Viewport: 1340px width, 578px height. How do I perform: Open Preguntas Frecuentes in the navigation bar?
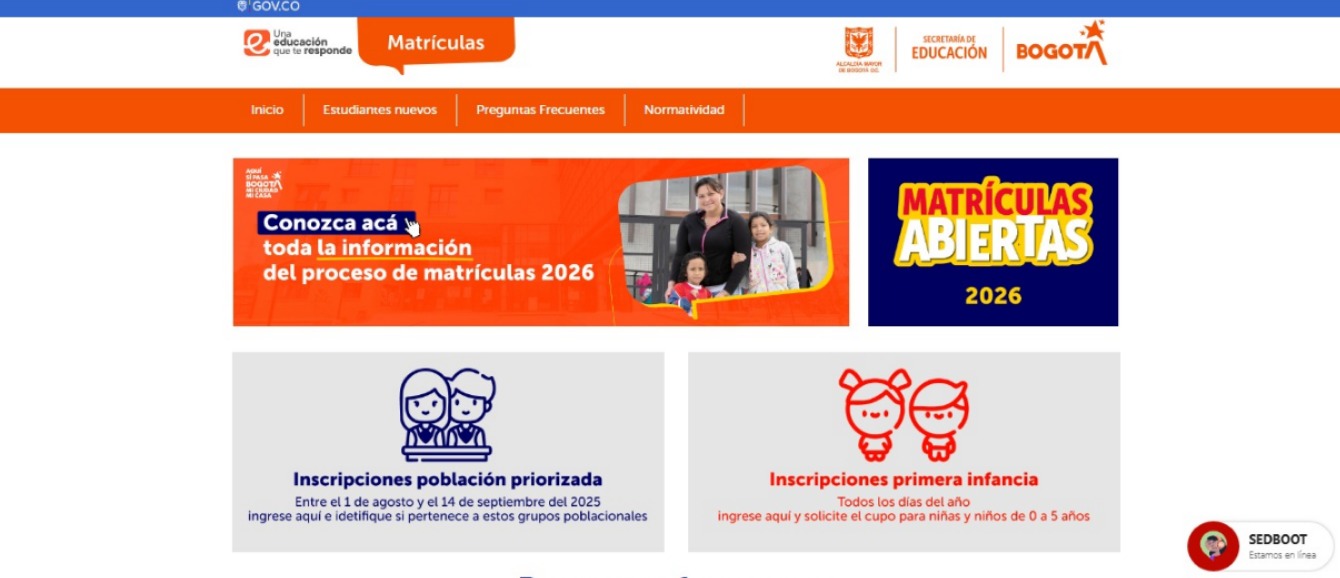tap(540, 110)
